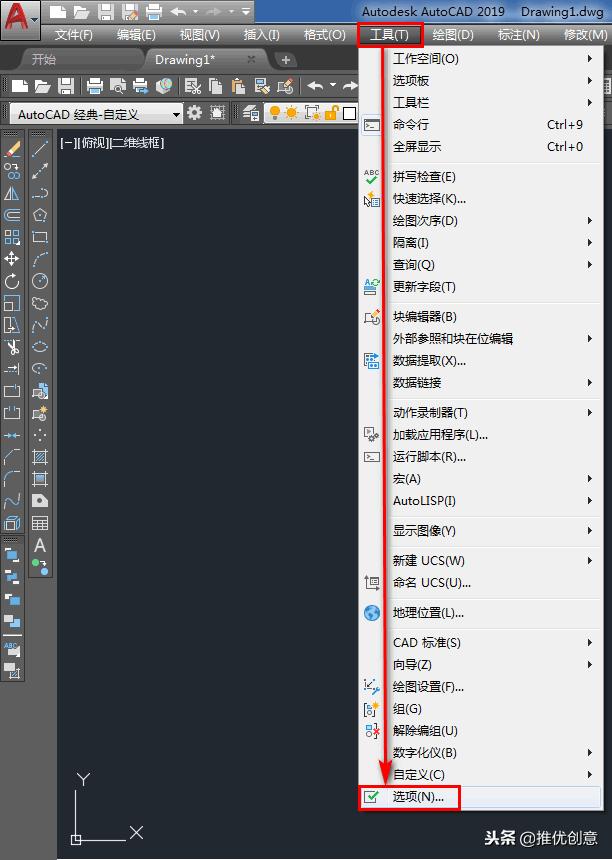Choose 绘图设置(F)... menu entry
Image resolution: width=612 pixels, height=860 pixels.
[480, 687]
